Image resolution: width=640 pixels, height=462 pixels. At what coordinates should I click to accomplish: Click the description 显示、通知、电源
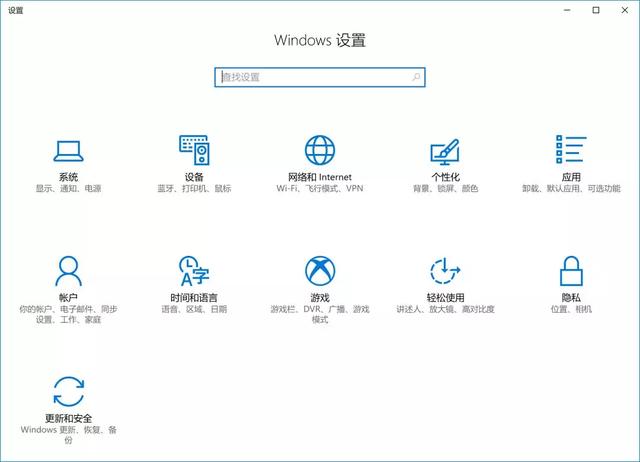coord(68,189)
